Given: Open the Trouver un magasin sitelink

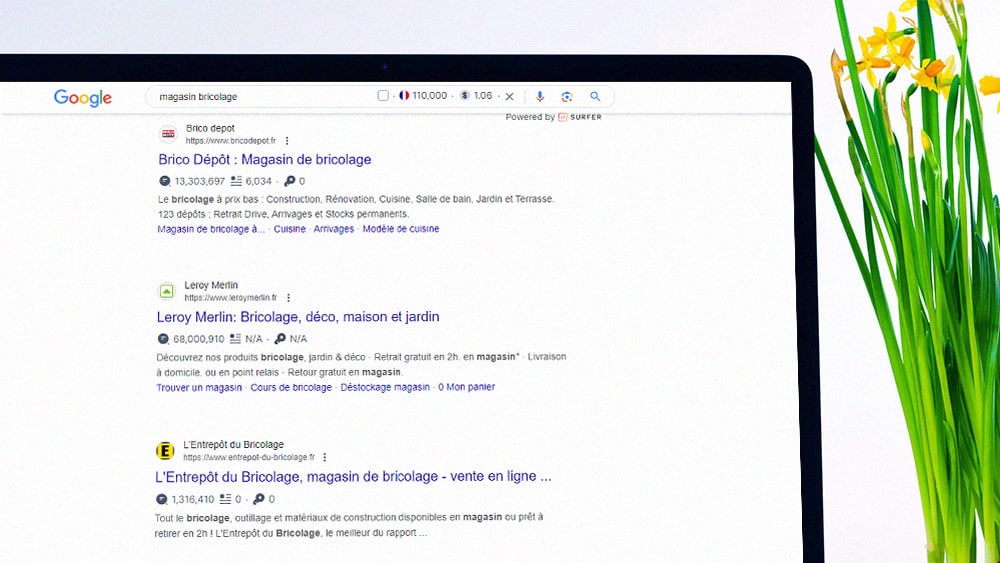Looking at the screenshot, I should pyautogui.click(x=199, y=387).
